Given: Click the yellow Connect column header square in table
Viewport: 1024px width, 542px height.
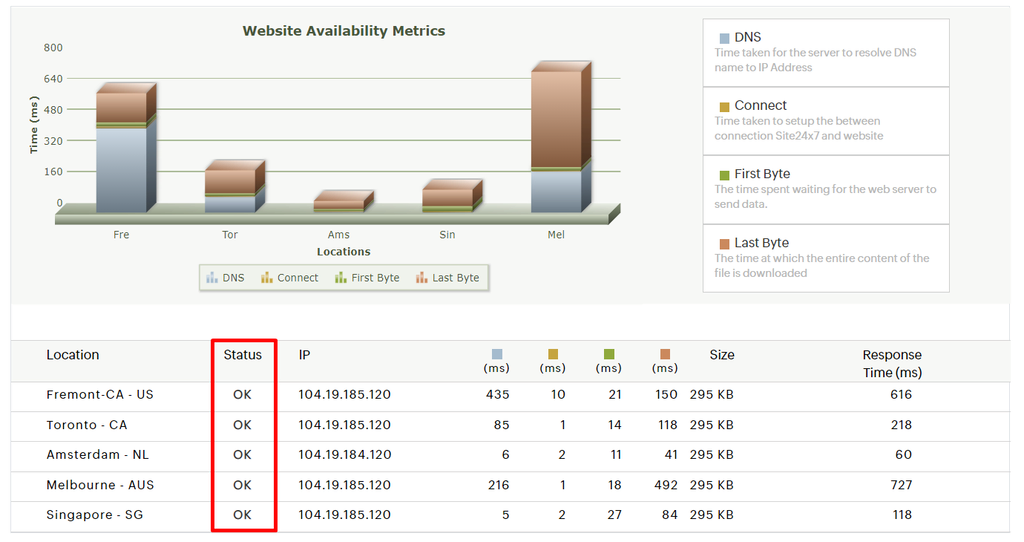Looking at the screenshot, I should (553, 354).
